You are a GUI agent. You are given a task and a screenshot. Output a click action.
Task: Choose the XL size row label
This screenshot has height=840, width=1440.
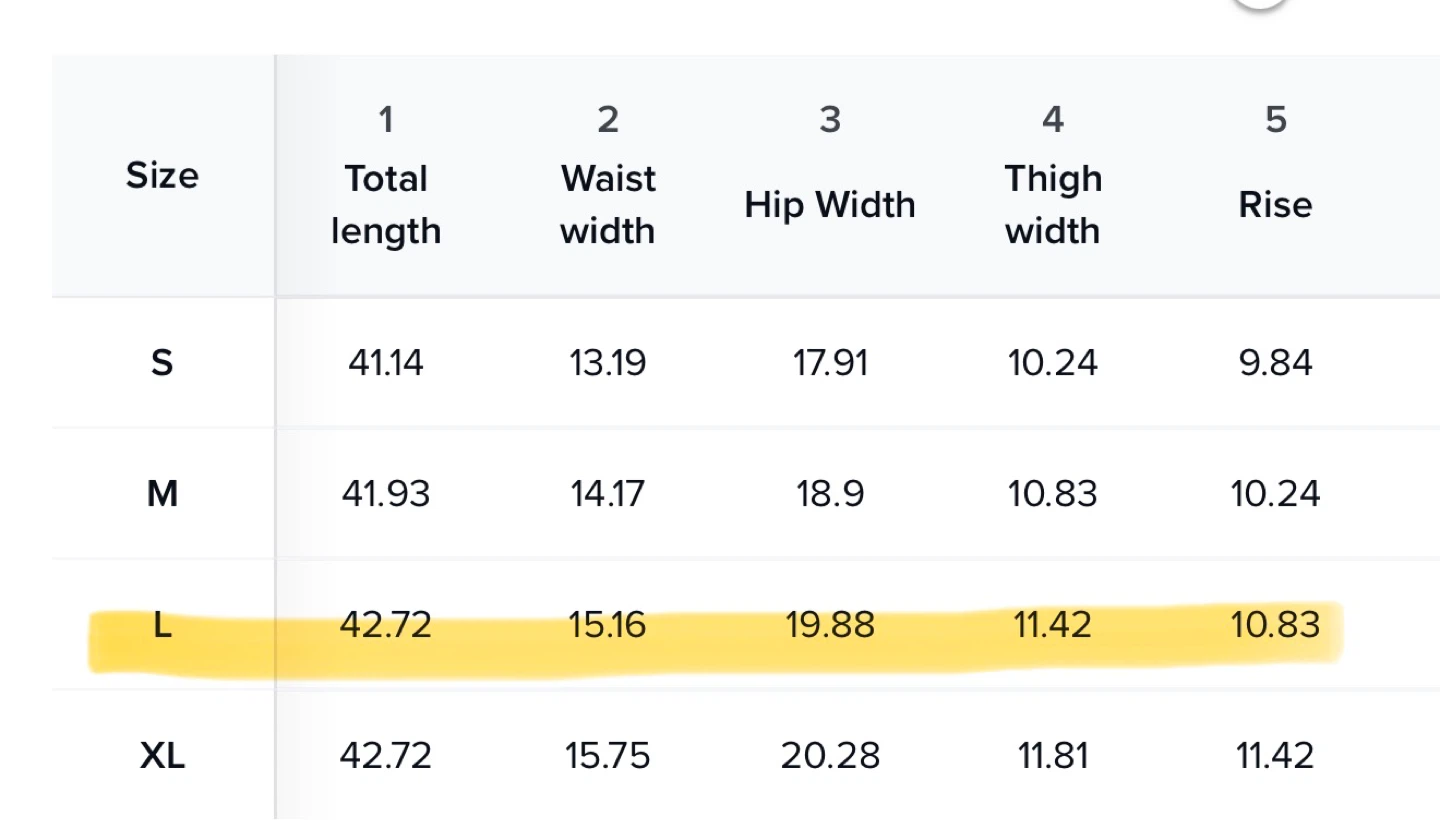(162, 756)
